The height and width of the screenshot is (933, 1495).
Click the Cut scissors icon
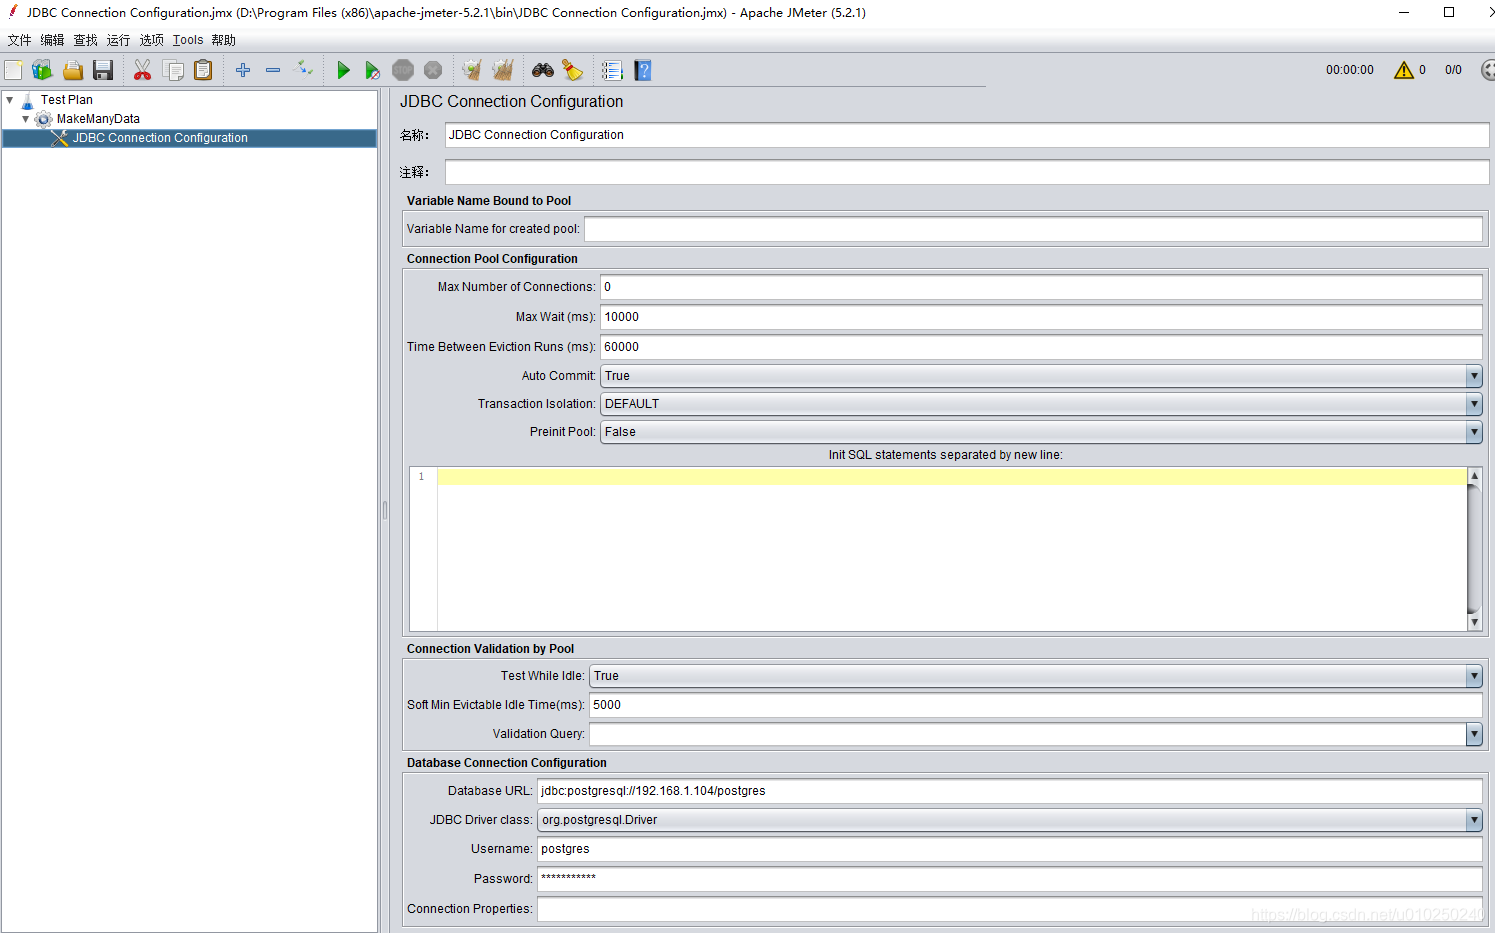[x=142, y=70]
